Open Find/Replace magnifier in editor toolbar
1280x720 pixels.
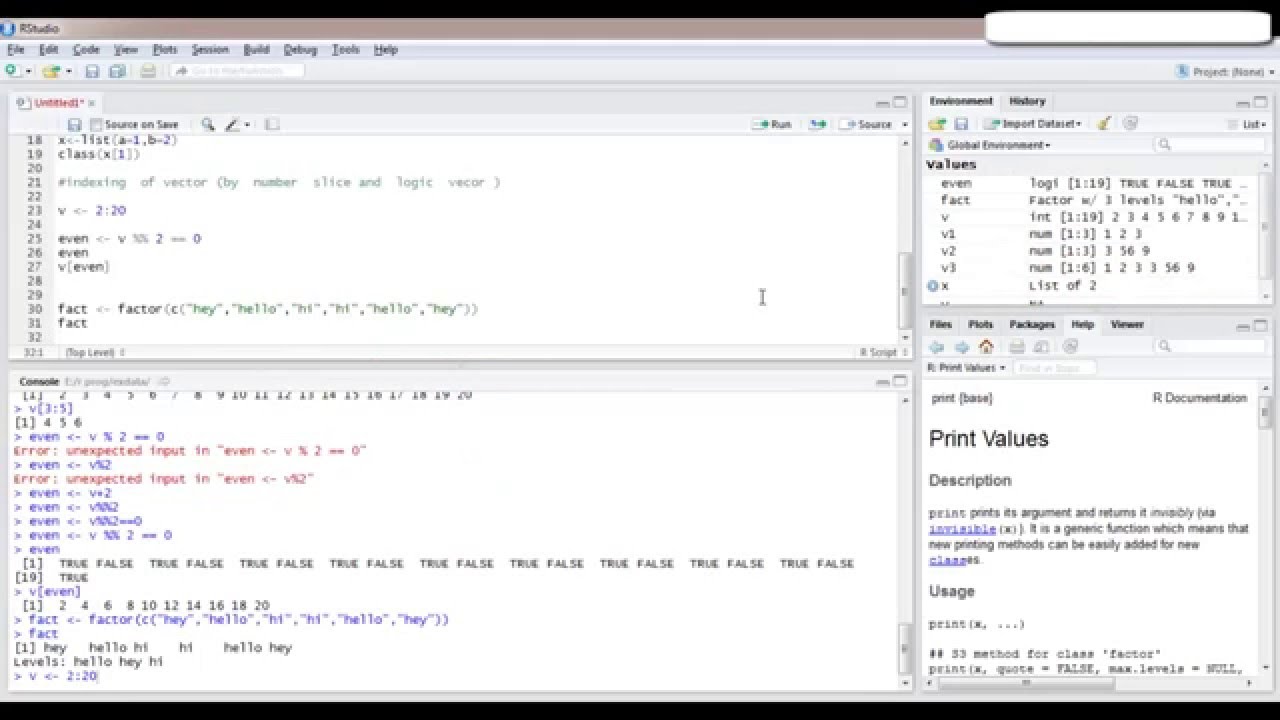coord(208,125)
